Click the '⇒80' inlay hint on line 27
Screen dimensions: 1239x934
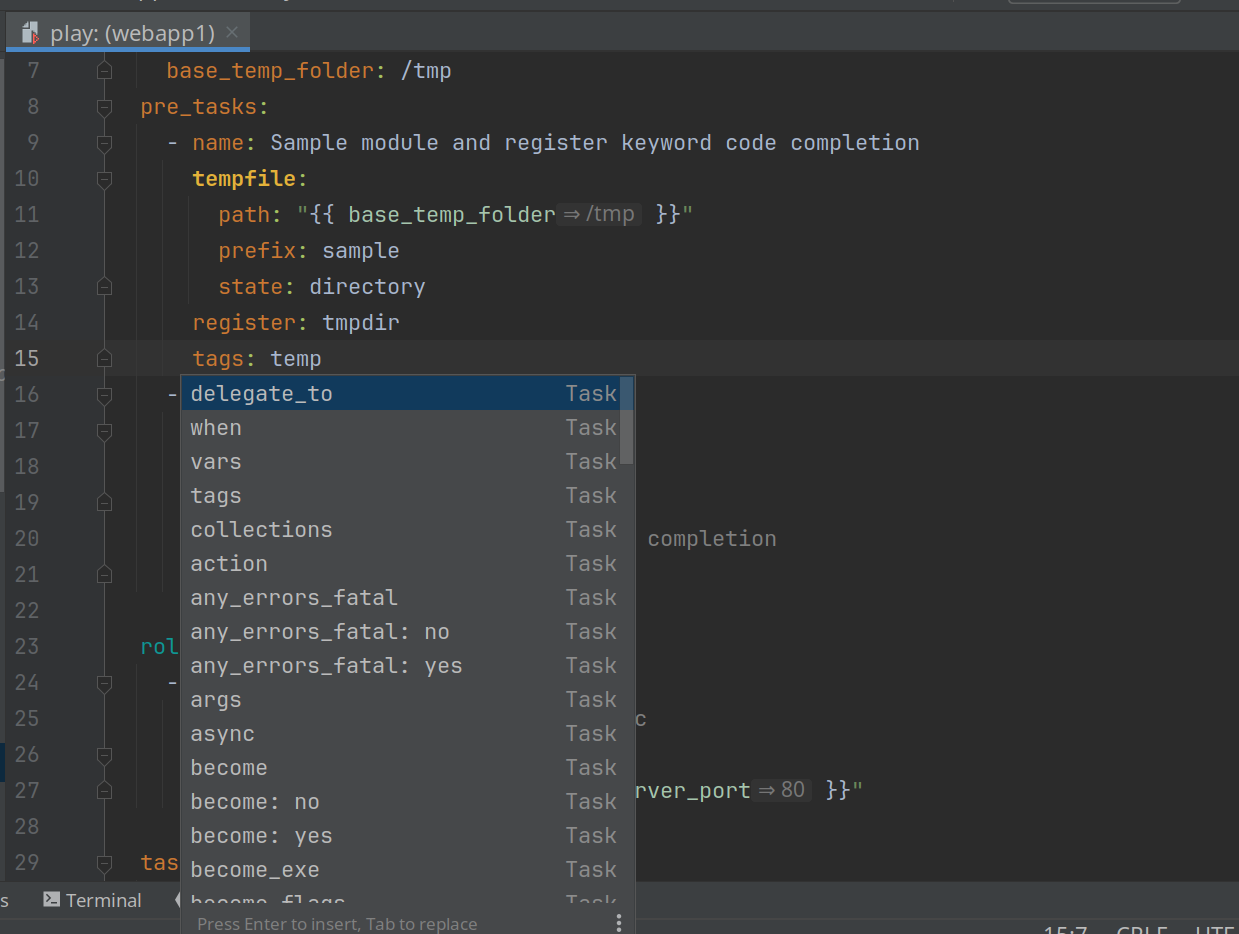782,791
